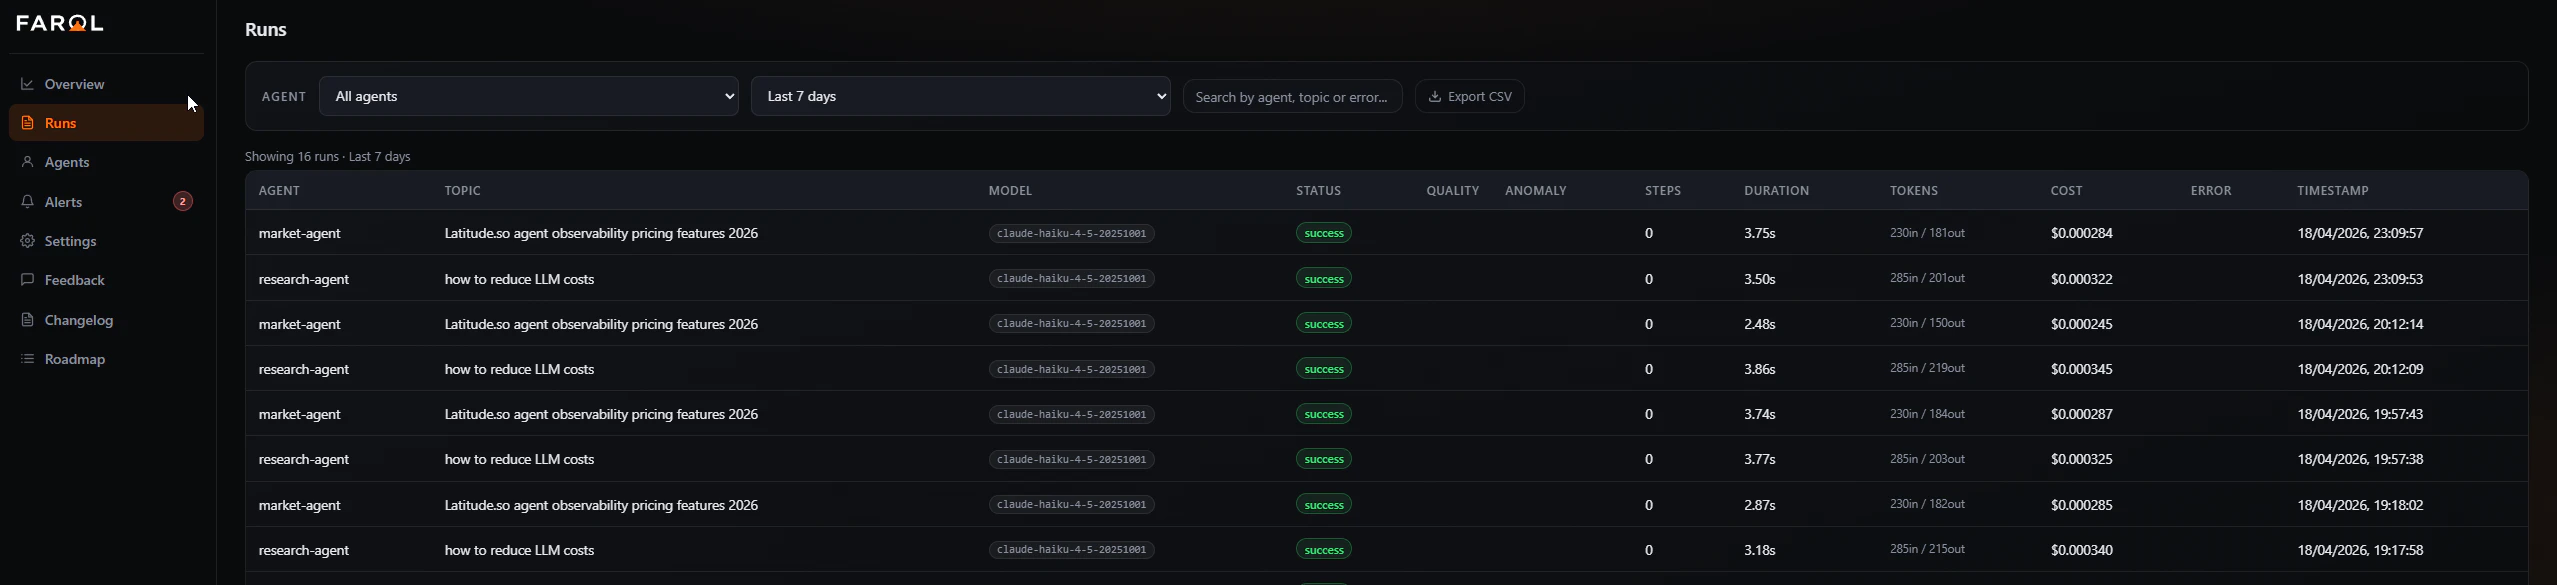Click the model tag in the 3.77s run
This screenshot has height=585, width=2557.
[1071, 460]
